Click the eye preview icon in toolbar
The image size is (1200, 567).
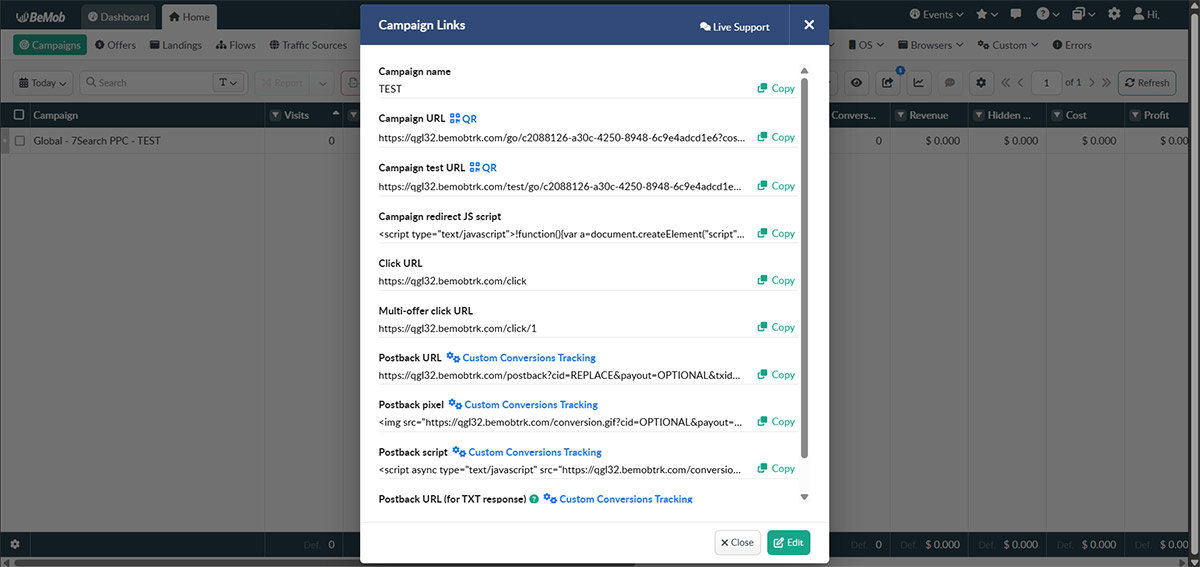click(856, 83)
